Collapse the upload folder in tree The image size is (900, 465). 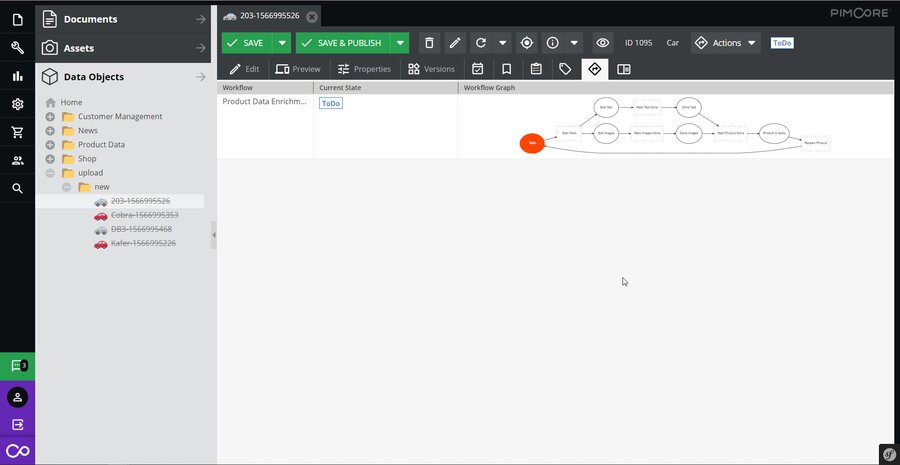coord(50,173)
